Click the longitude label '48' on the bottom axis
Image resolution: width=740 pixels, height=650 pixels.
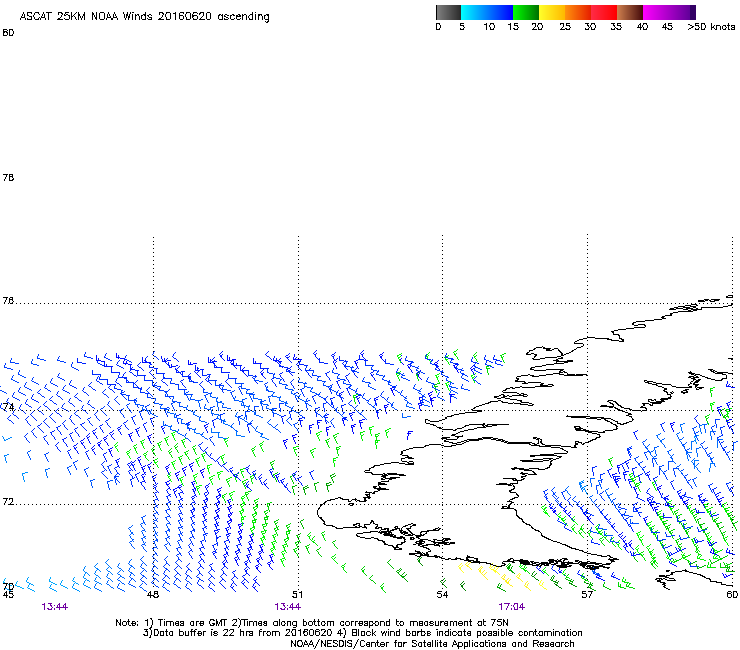(x=153, y=594)
